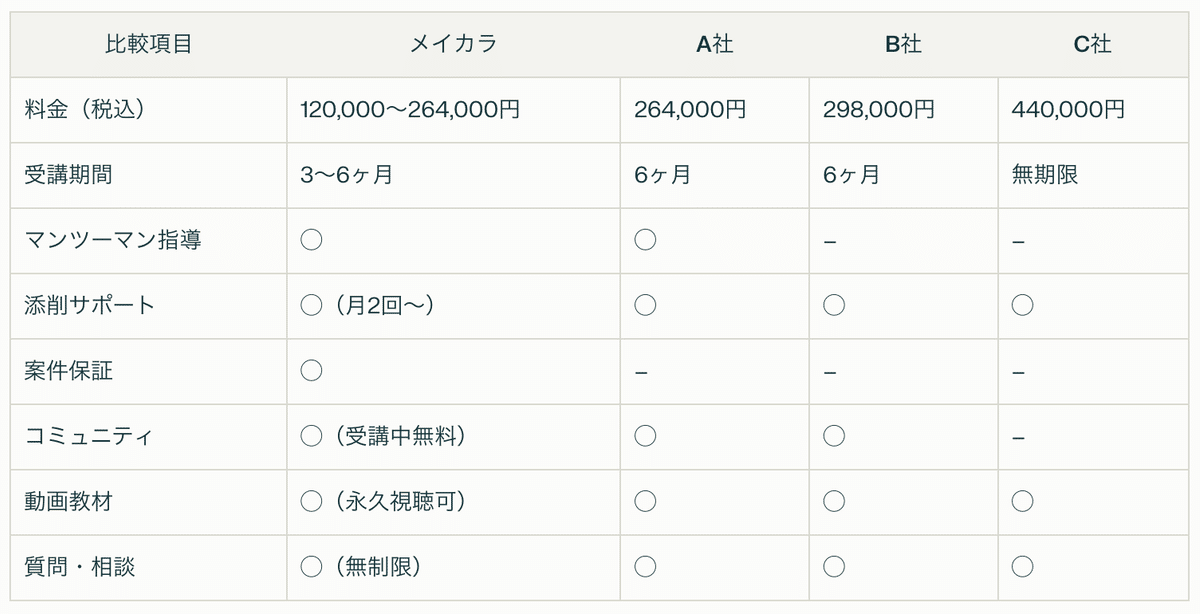Screen dimensions: 1200x614
Task: Click B社's circle in 添削サポート row
Action: pos(834,305)
